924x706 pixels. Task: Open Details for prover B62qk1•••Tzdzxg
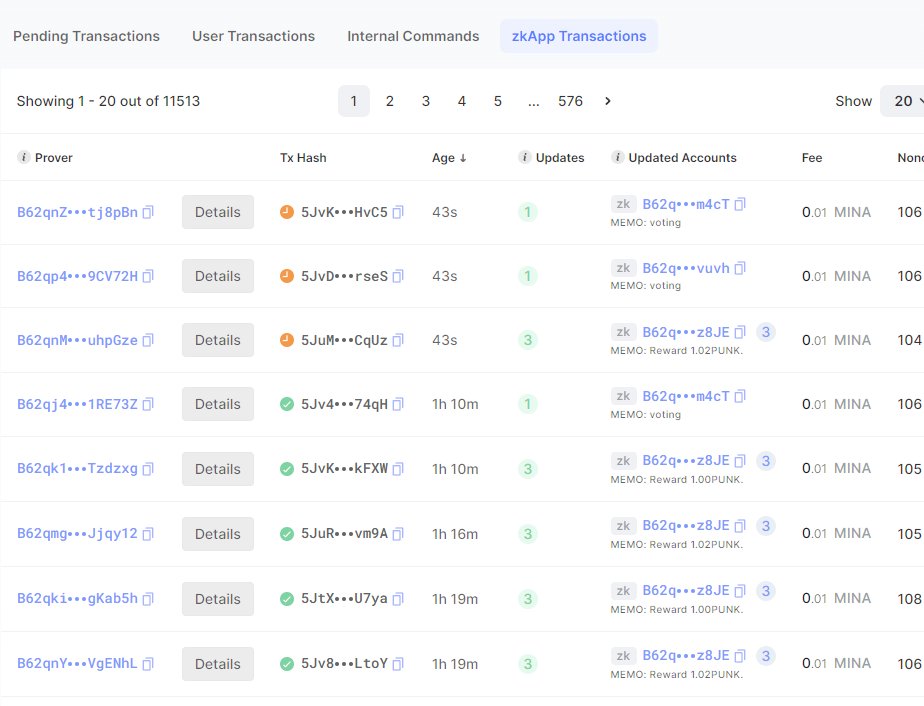218,469
